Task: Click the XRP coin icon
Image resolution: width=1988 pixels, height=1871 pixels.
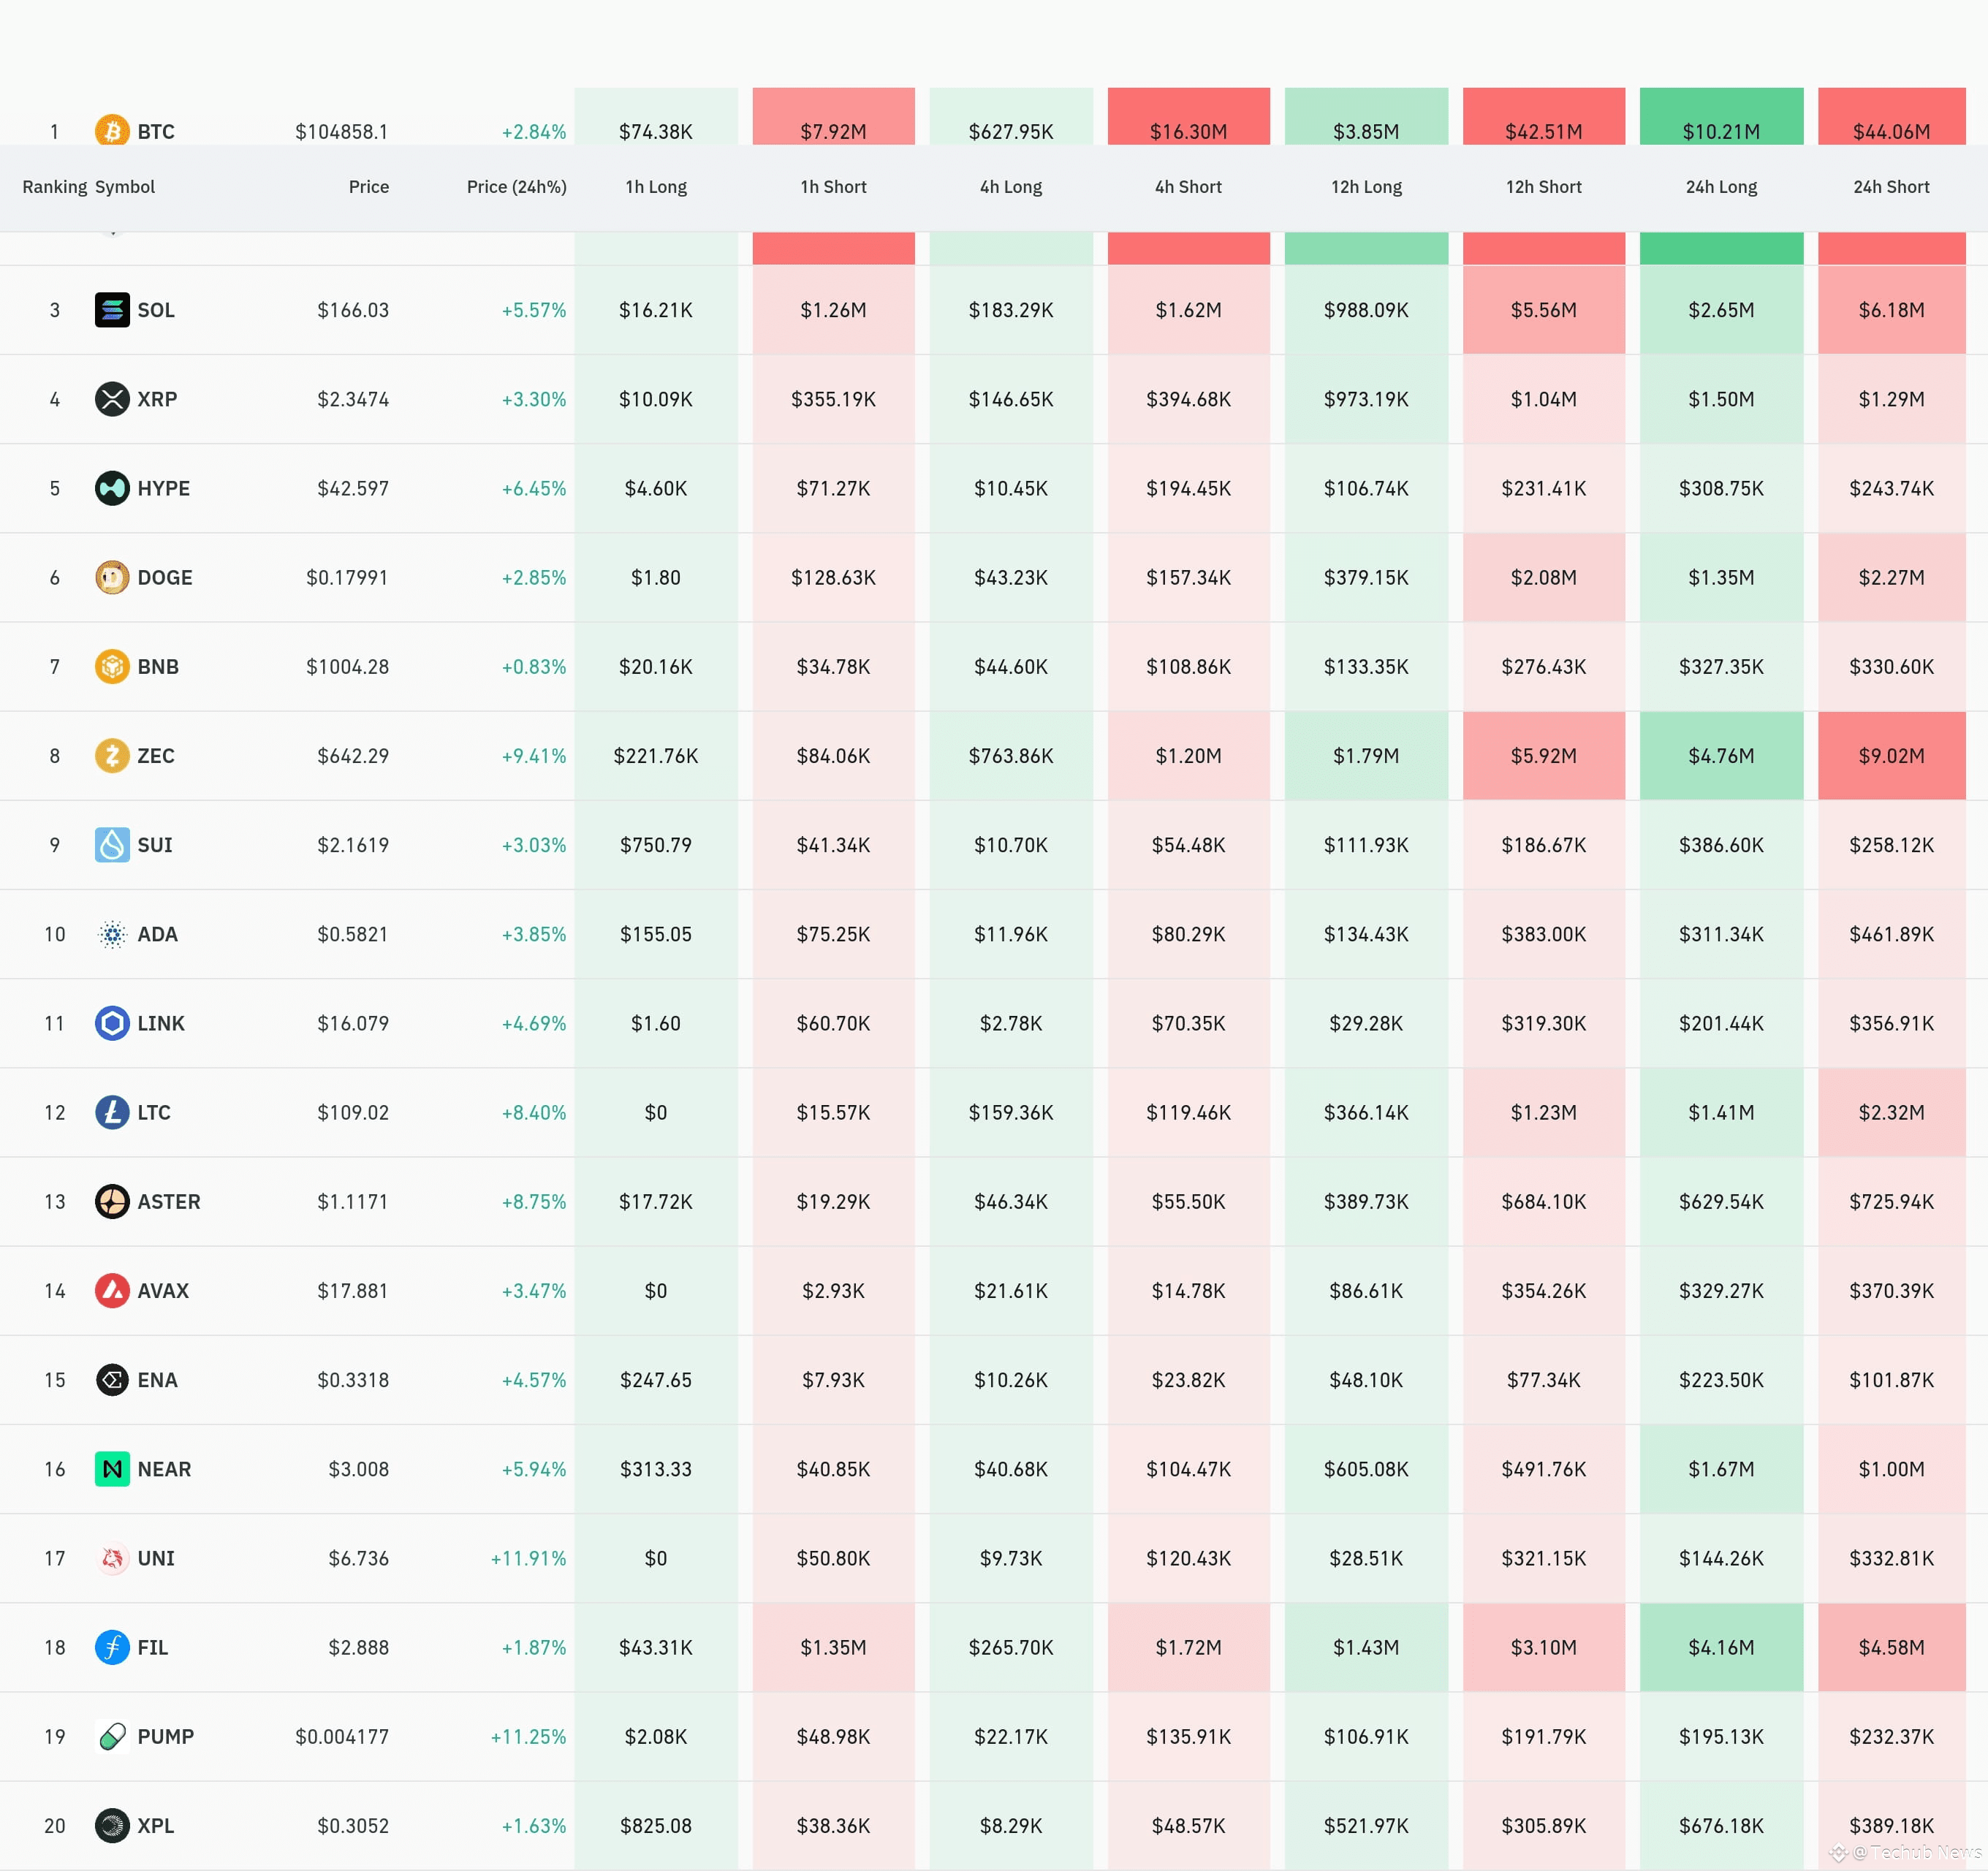Action: tap(112, 399)
